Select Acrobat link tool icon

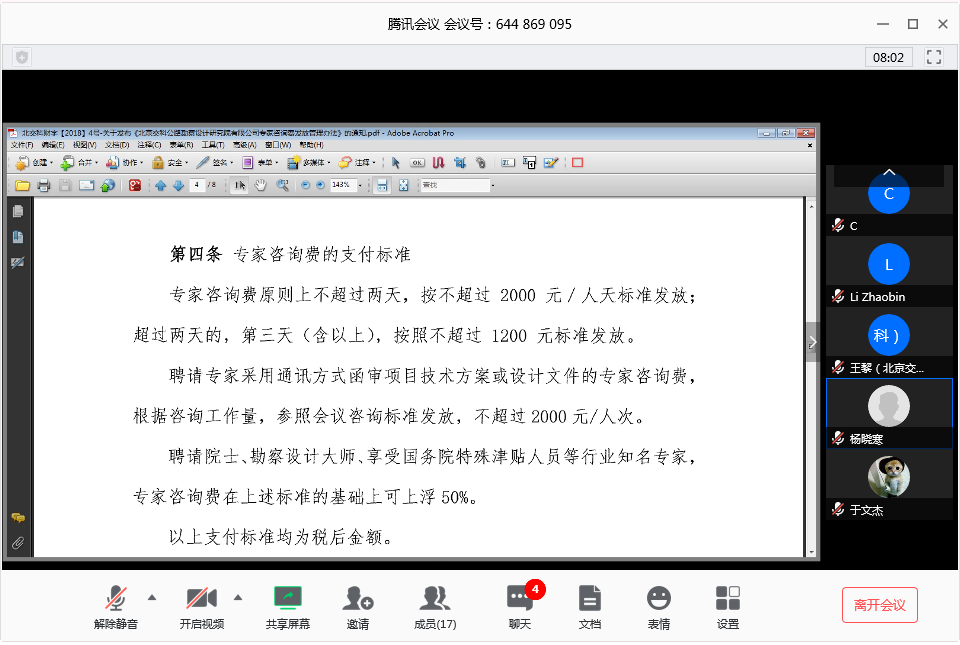pos(438,163)
